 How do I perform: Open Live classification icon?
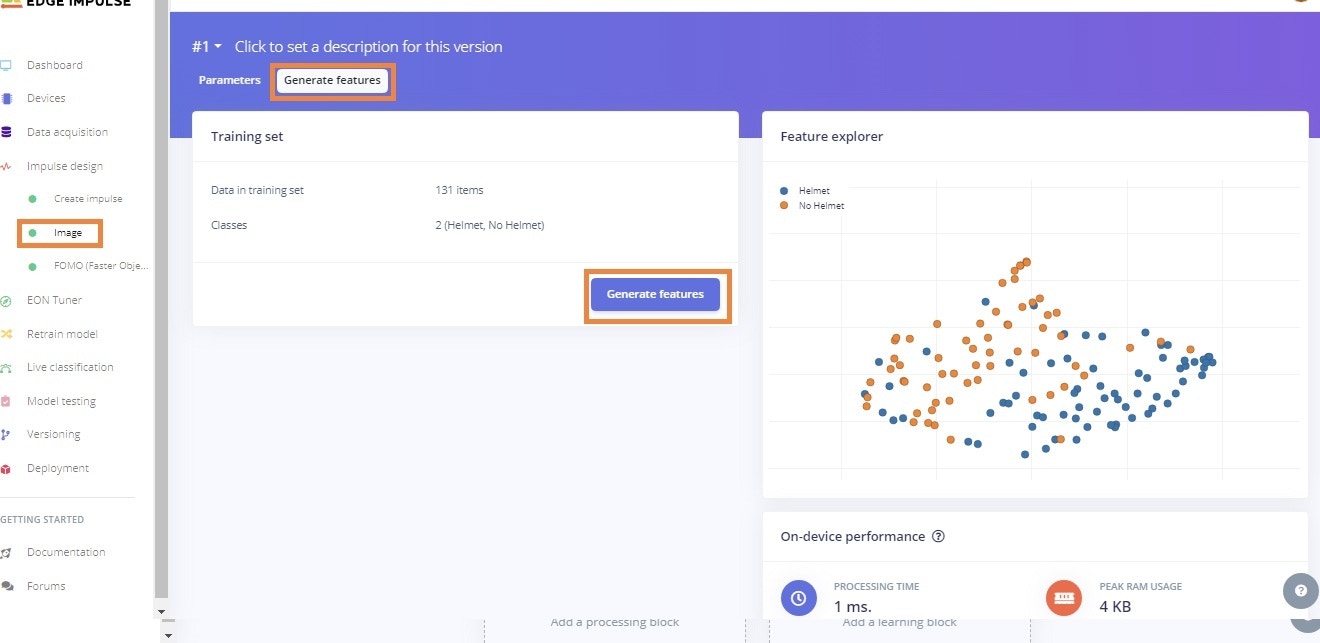click(6, 368)
